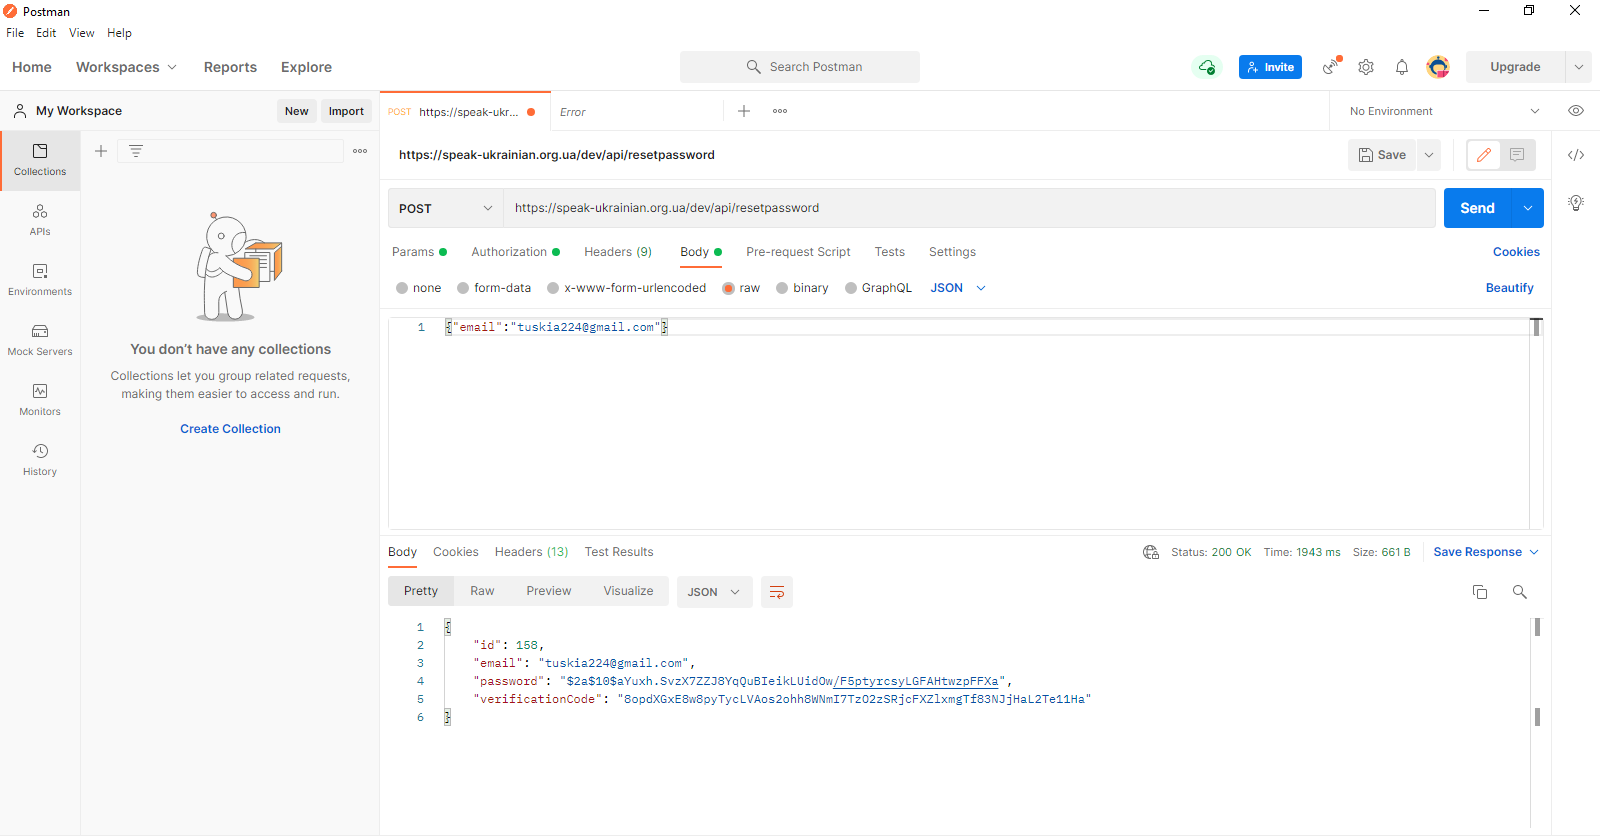Click the sync status cloud icon
1600x837 pixels.
1207,67
